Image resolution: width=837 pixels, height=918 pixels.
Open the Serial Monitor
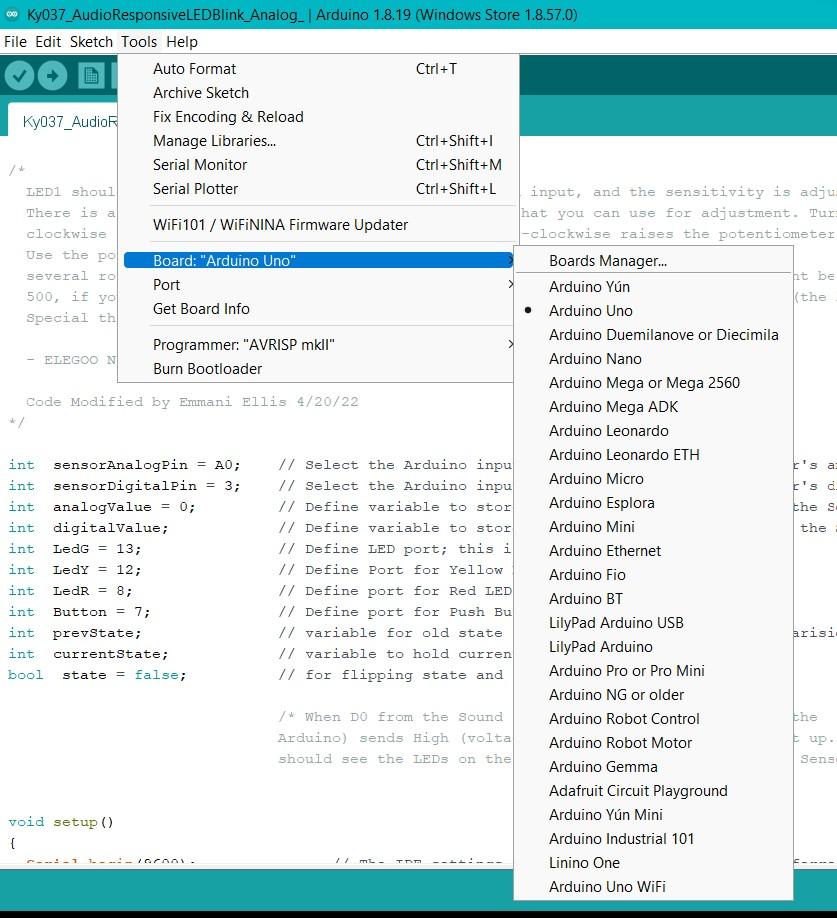(318, 165)
